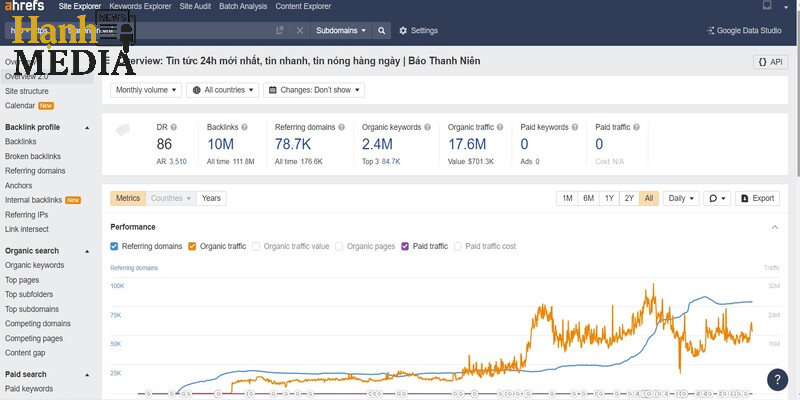Switch to Site Audit
Image resolution: width=800 pixels, height=400 pixels.
point(195,7)
